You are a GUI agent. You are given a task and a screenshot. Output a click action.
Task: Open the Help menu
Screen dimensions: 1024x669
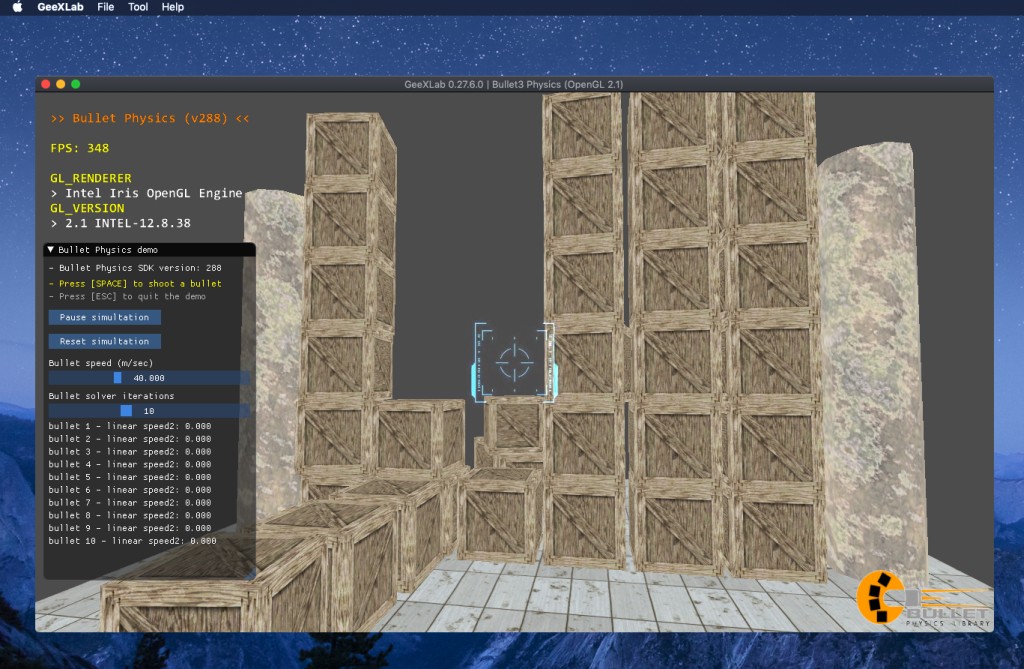click(172, 7)
